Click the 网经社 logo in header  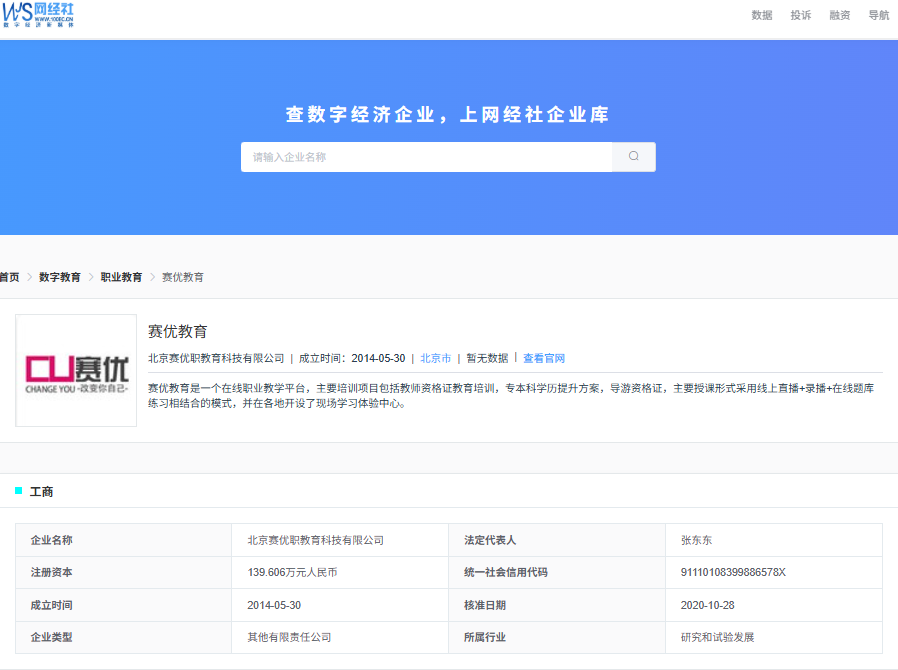click(38, 14)
